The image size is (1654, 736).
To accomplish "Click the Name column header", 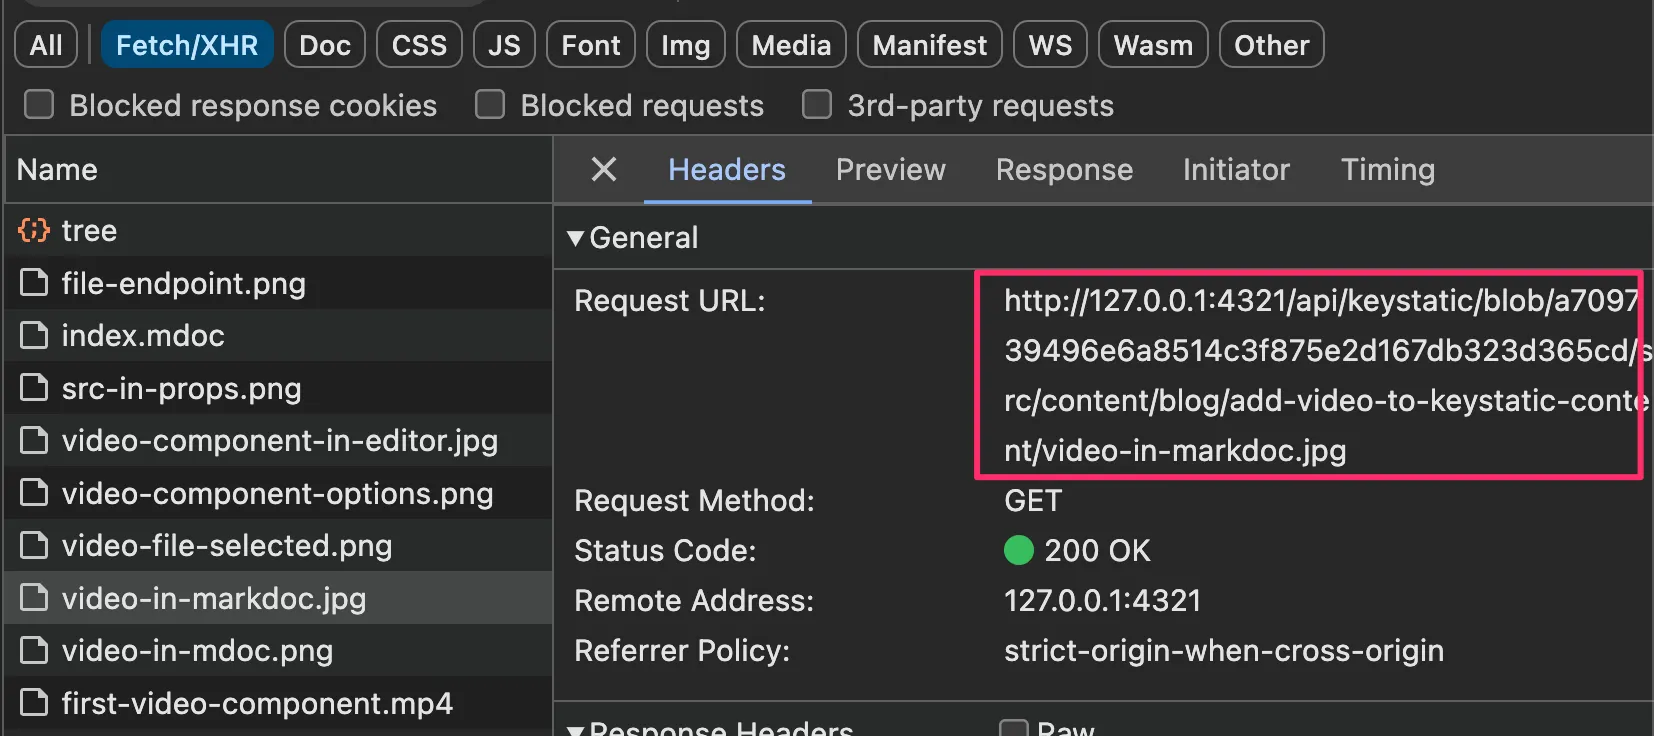I will 57,170.
